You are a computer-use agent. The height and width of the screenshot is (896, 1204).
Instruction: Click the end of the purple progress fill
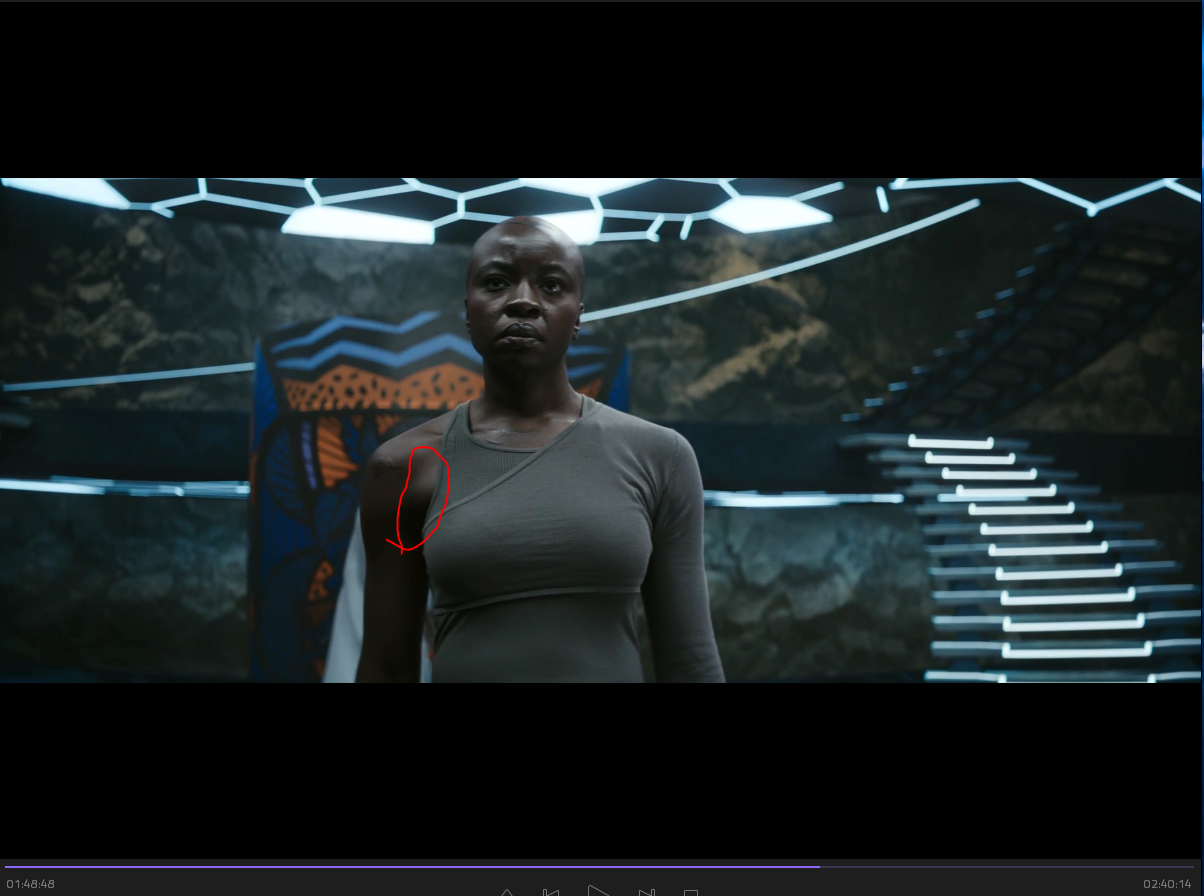point(819,866)
